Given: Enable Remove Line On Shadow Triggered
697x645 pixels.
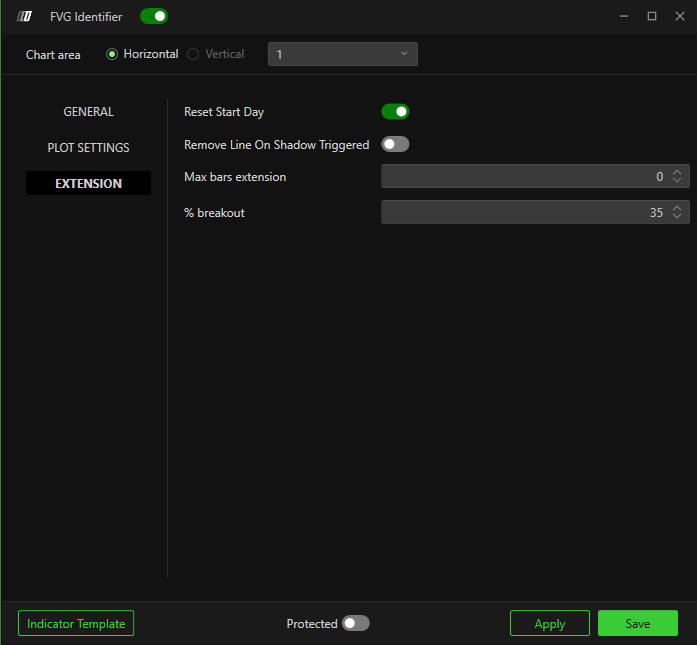Looking at the screenshot, I should coord(395,145).
